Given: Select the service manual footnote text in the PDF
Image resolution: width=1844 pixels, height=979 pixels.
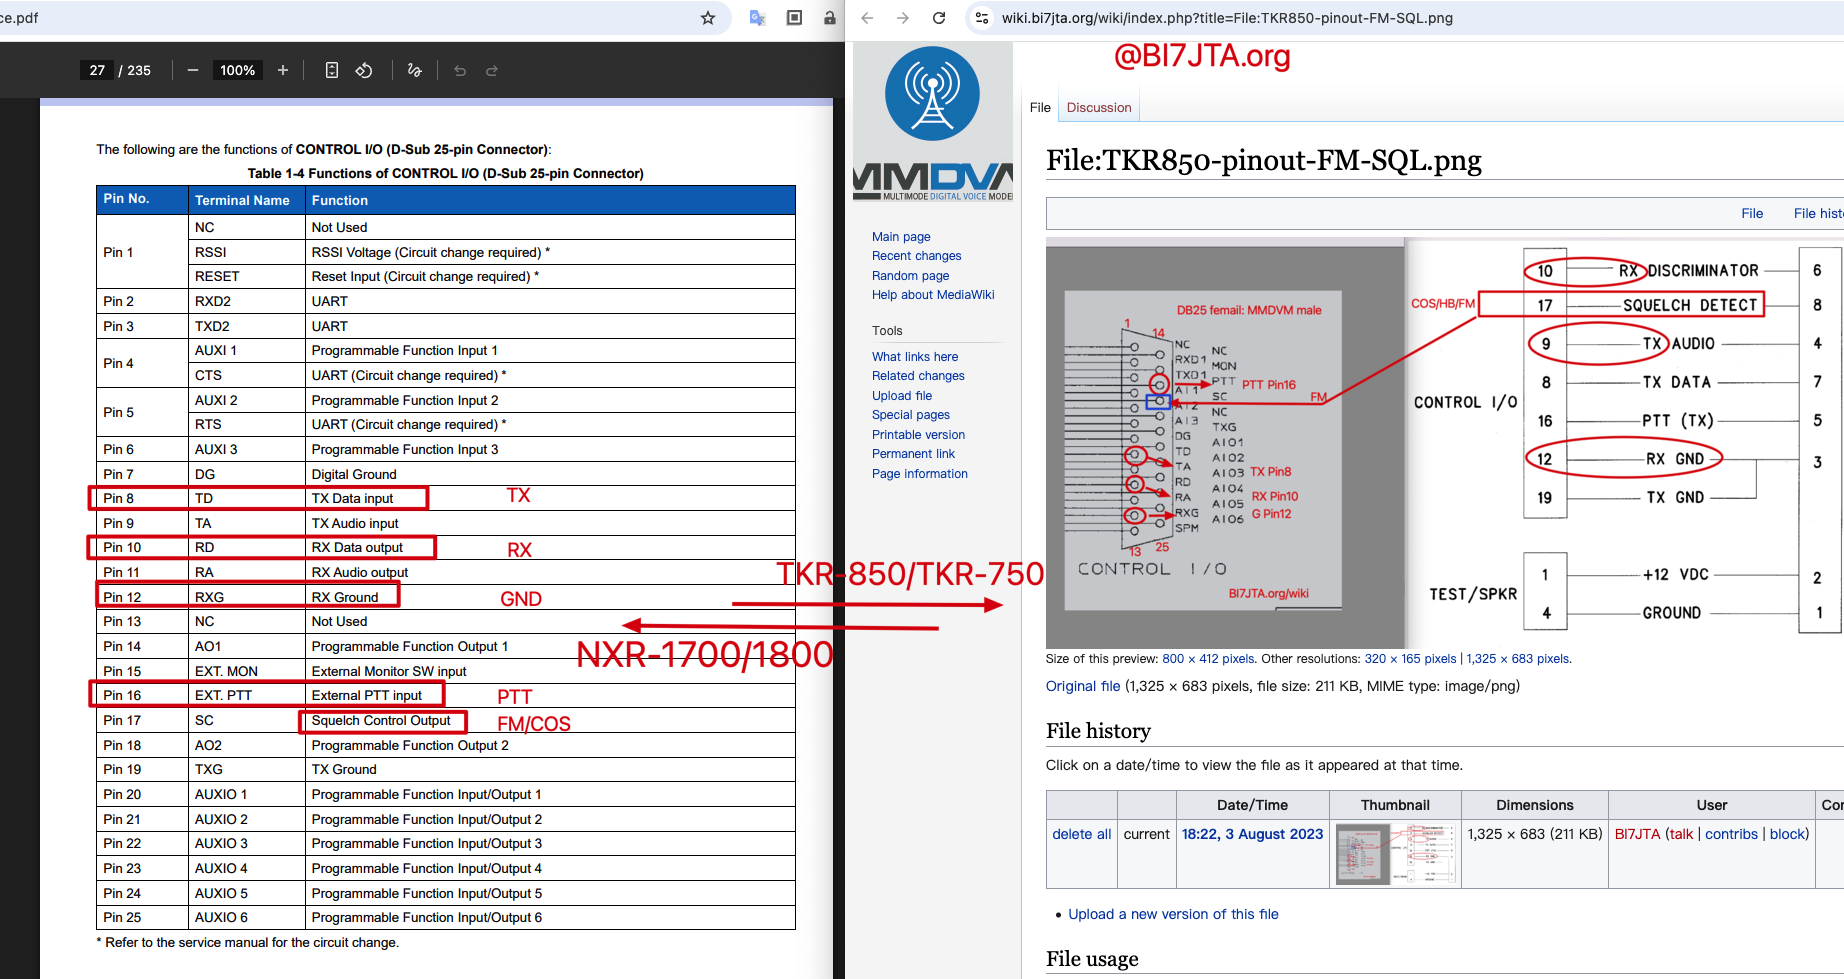Looking at the screenshot, I should (247, 942).
